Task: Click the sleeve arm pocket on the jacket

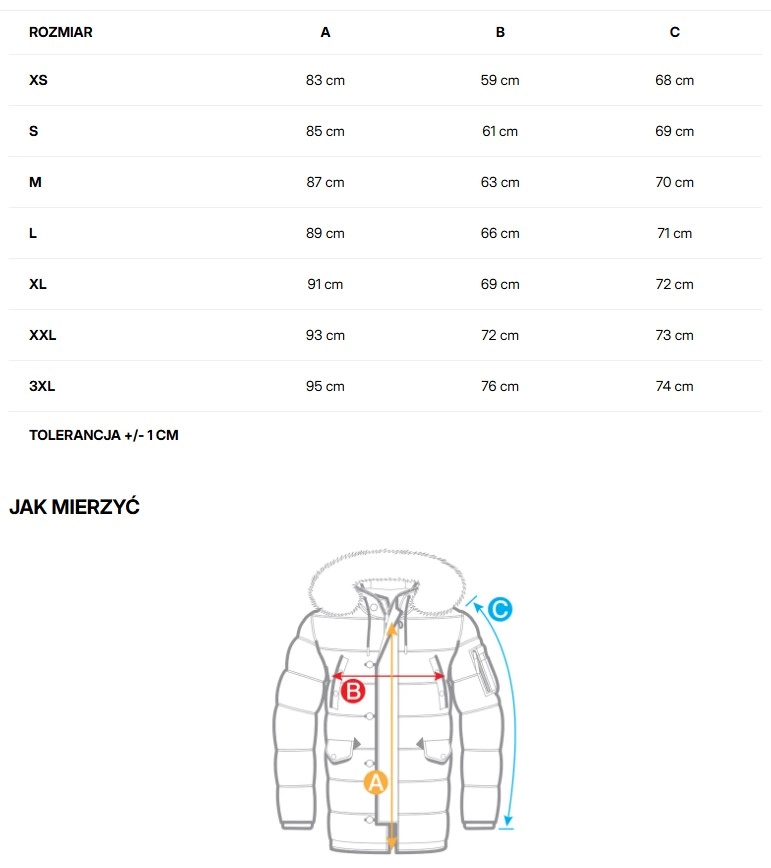Action: (485, 670)
